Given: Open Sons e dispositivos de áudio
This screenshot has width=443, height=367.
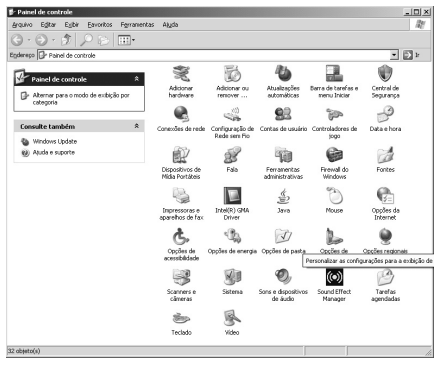Looking at the screenshot, I should [283, 277].
